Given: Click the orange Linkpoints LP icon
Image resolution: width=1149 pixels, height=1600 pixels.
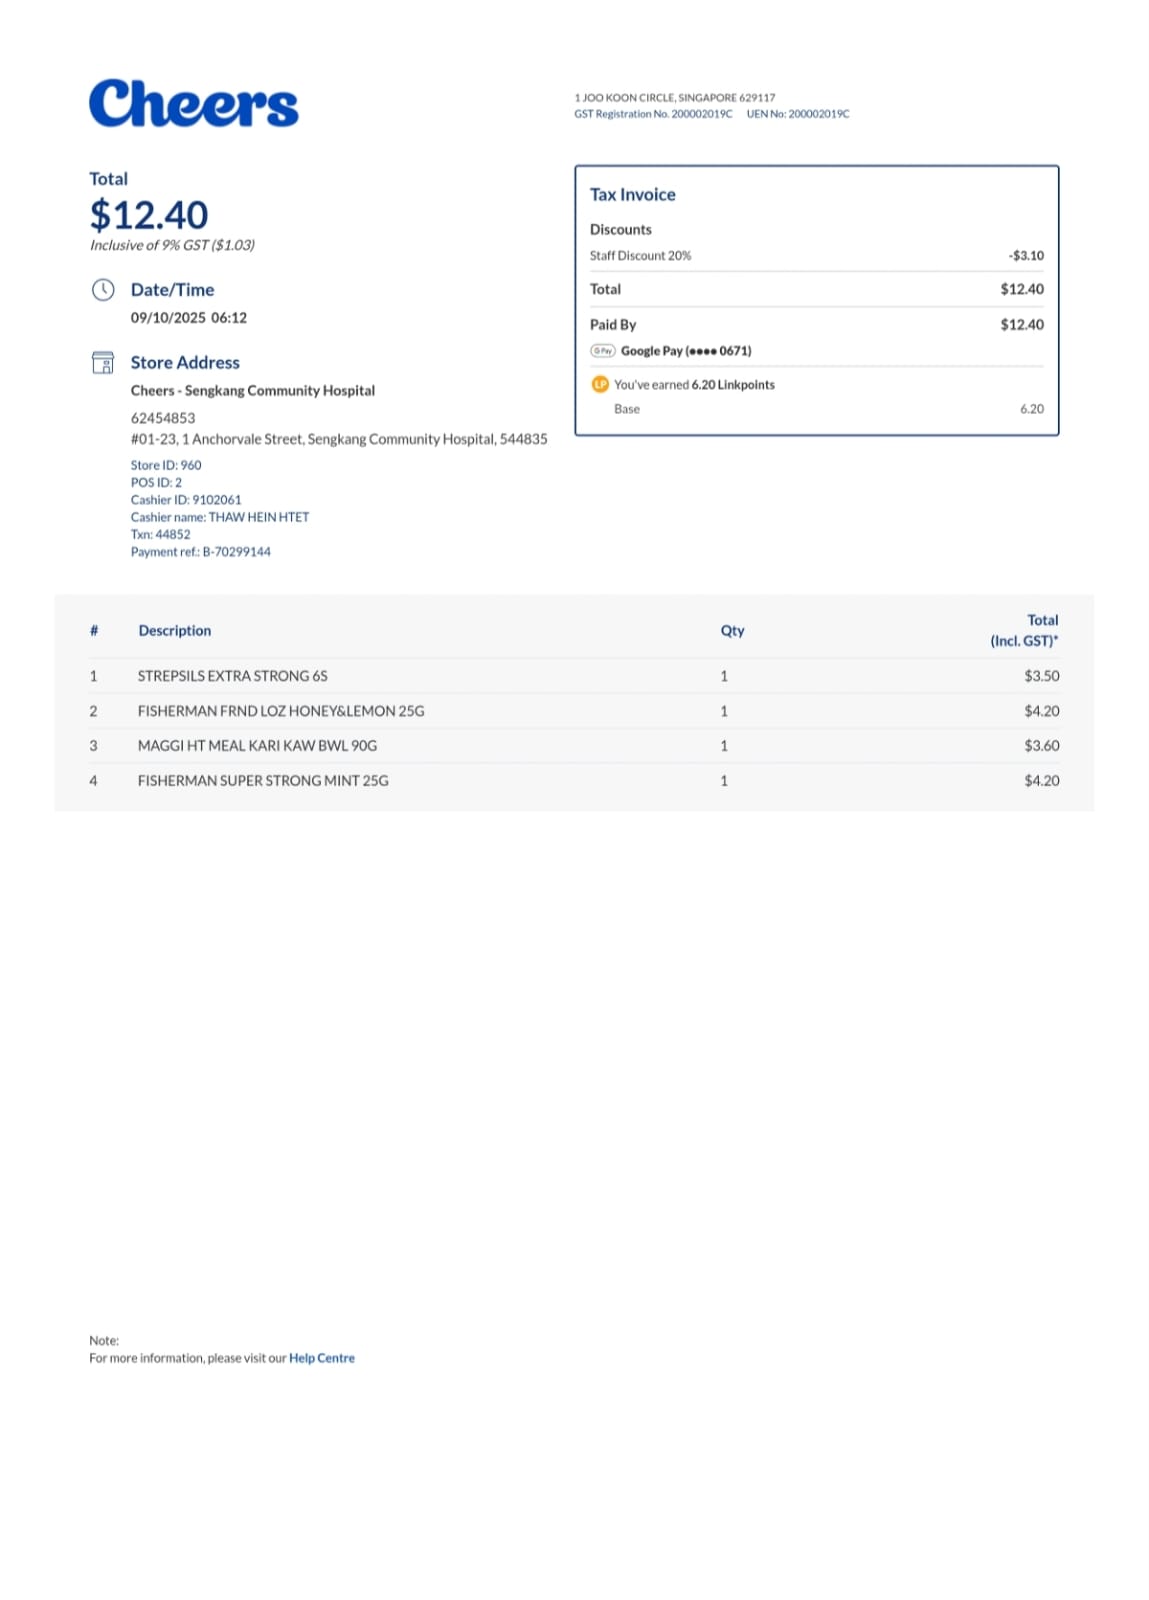Looking at the screenshot, I should pyautogui.click(x=600, y=385).
